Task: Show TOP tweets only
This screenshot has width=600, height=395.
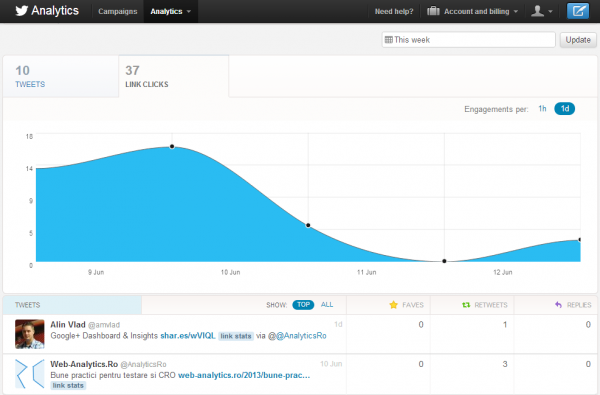Action: click(x=303, y=305)
